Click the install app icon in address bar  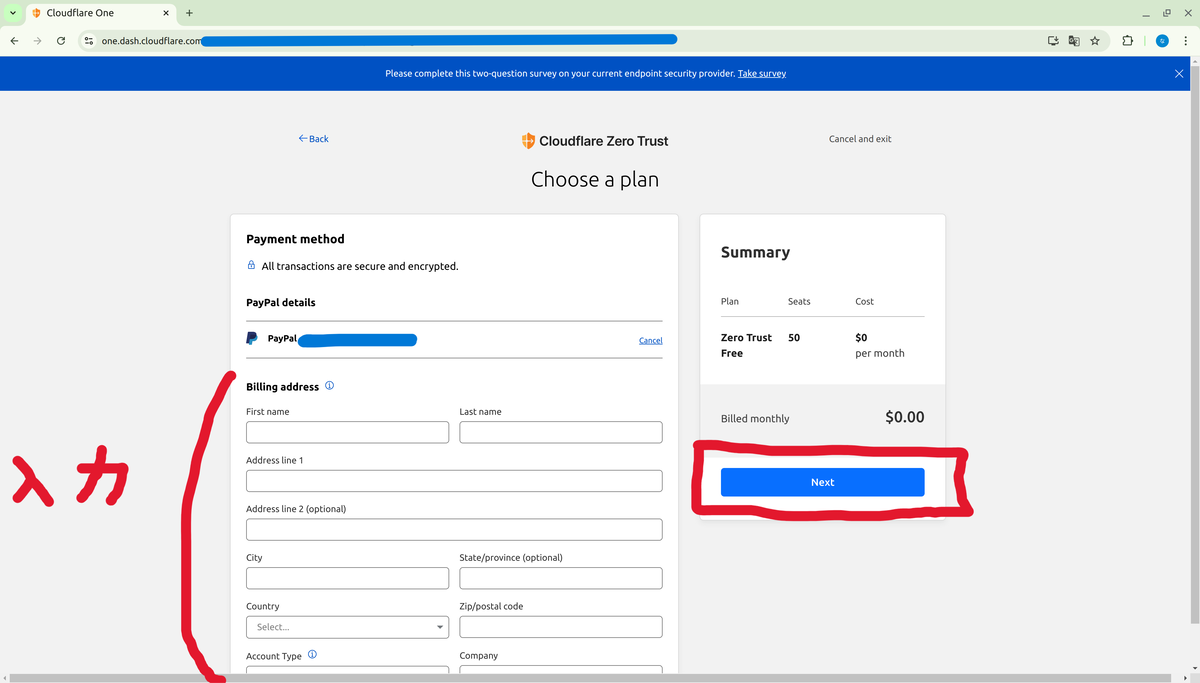click(1053, 41)
